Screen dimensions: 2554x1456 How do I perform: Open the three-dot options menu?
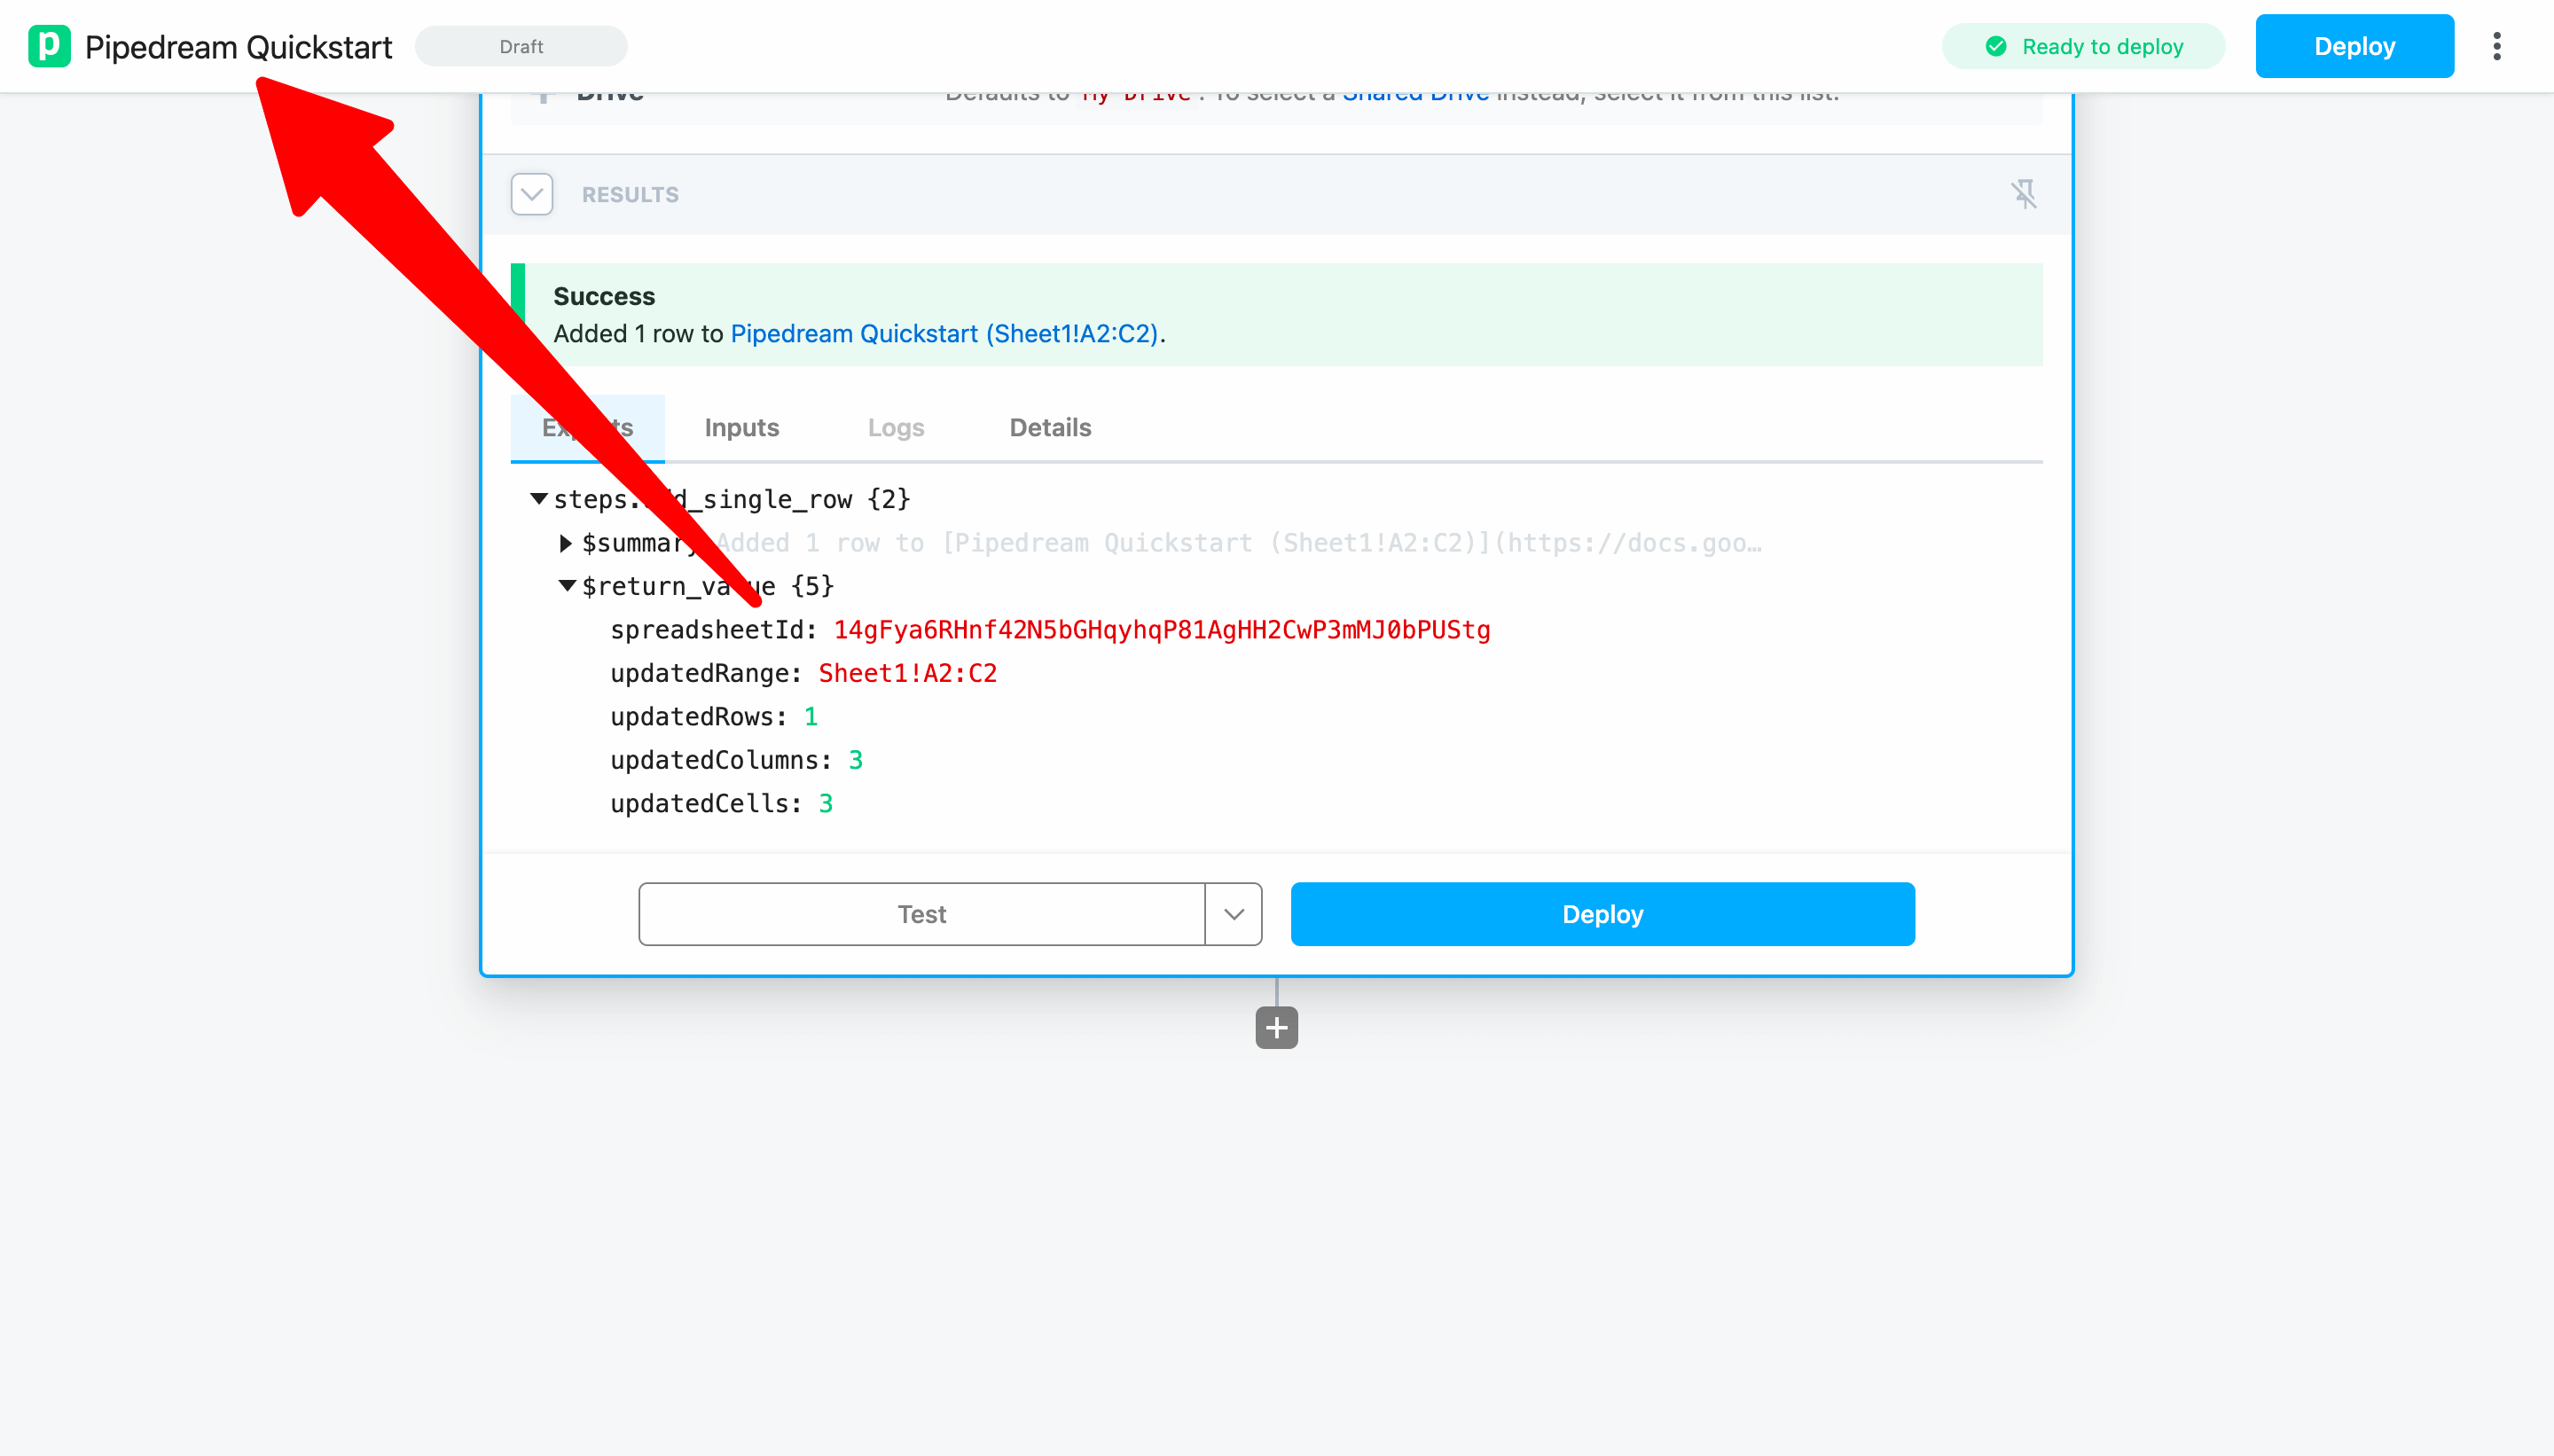2496,46
